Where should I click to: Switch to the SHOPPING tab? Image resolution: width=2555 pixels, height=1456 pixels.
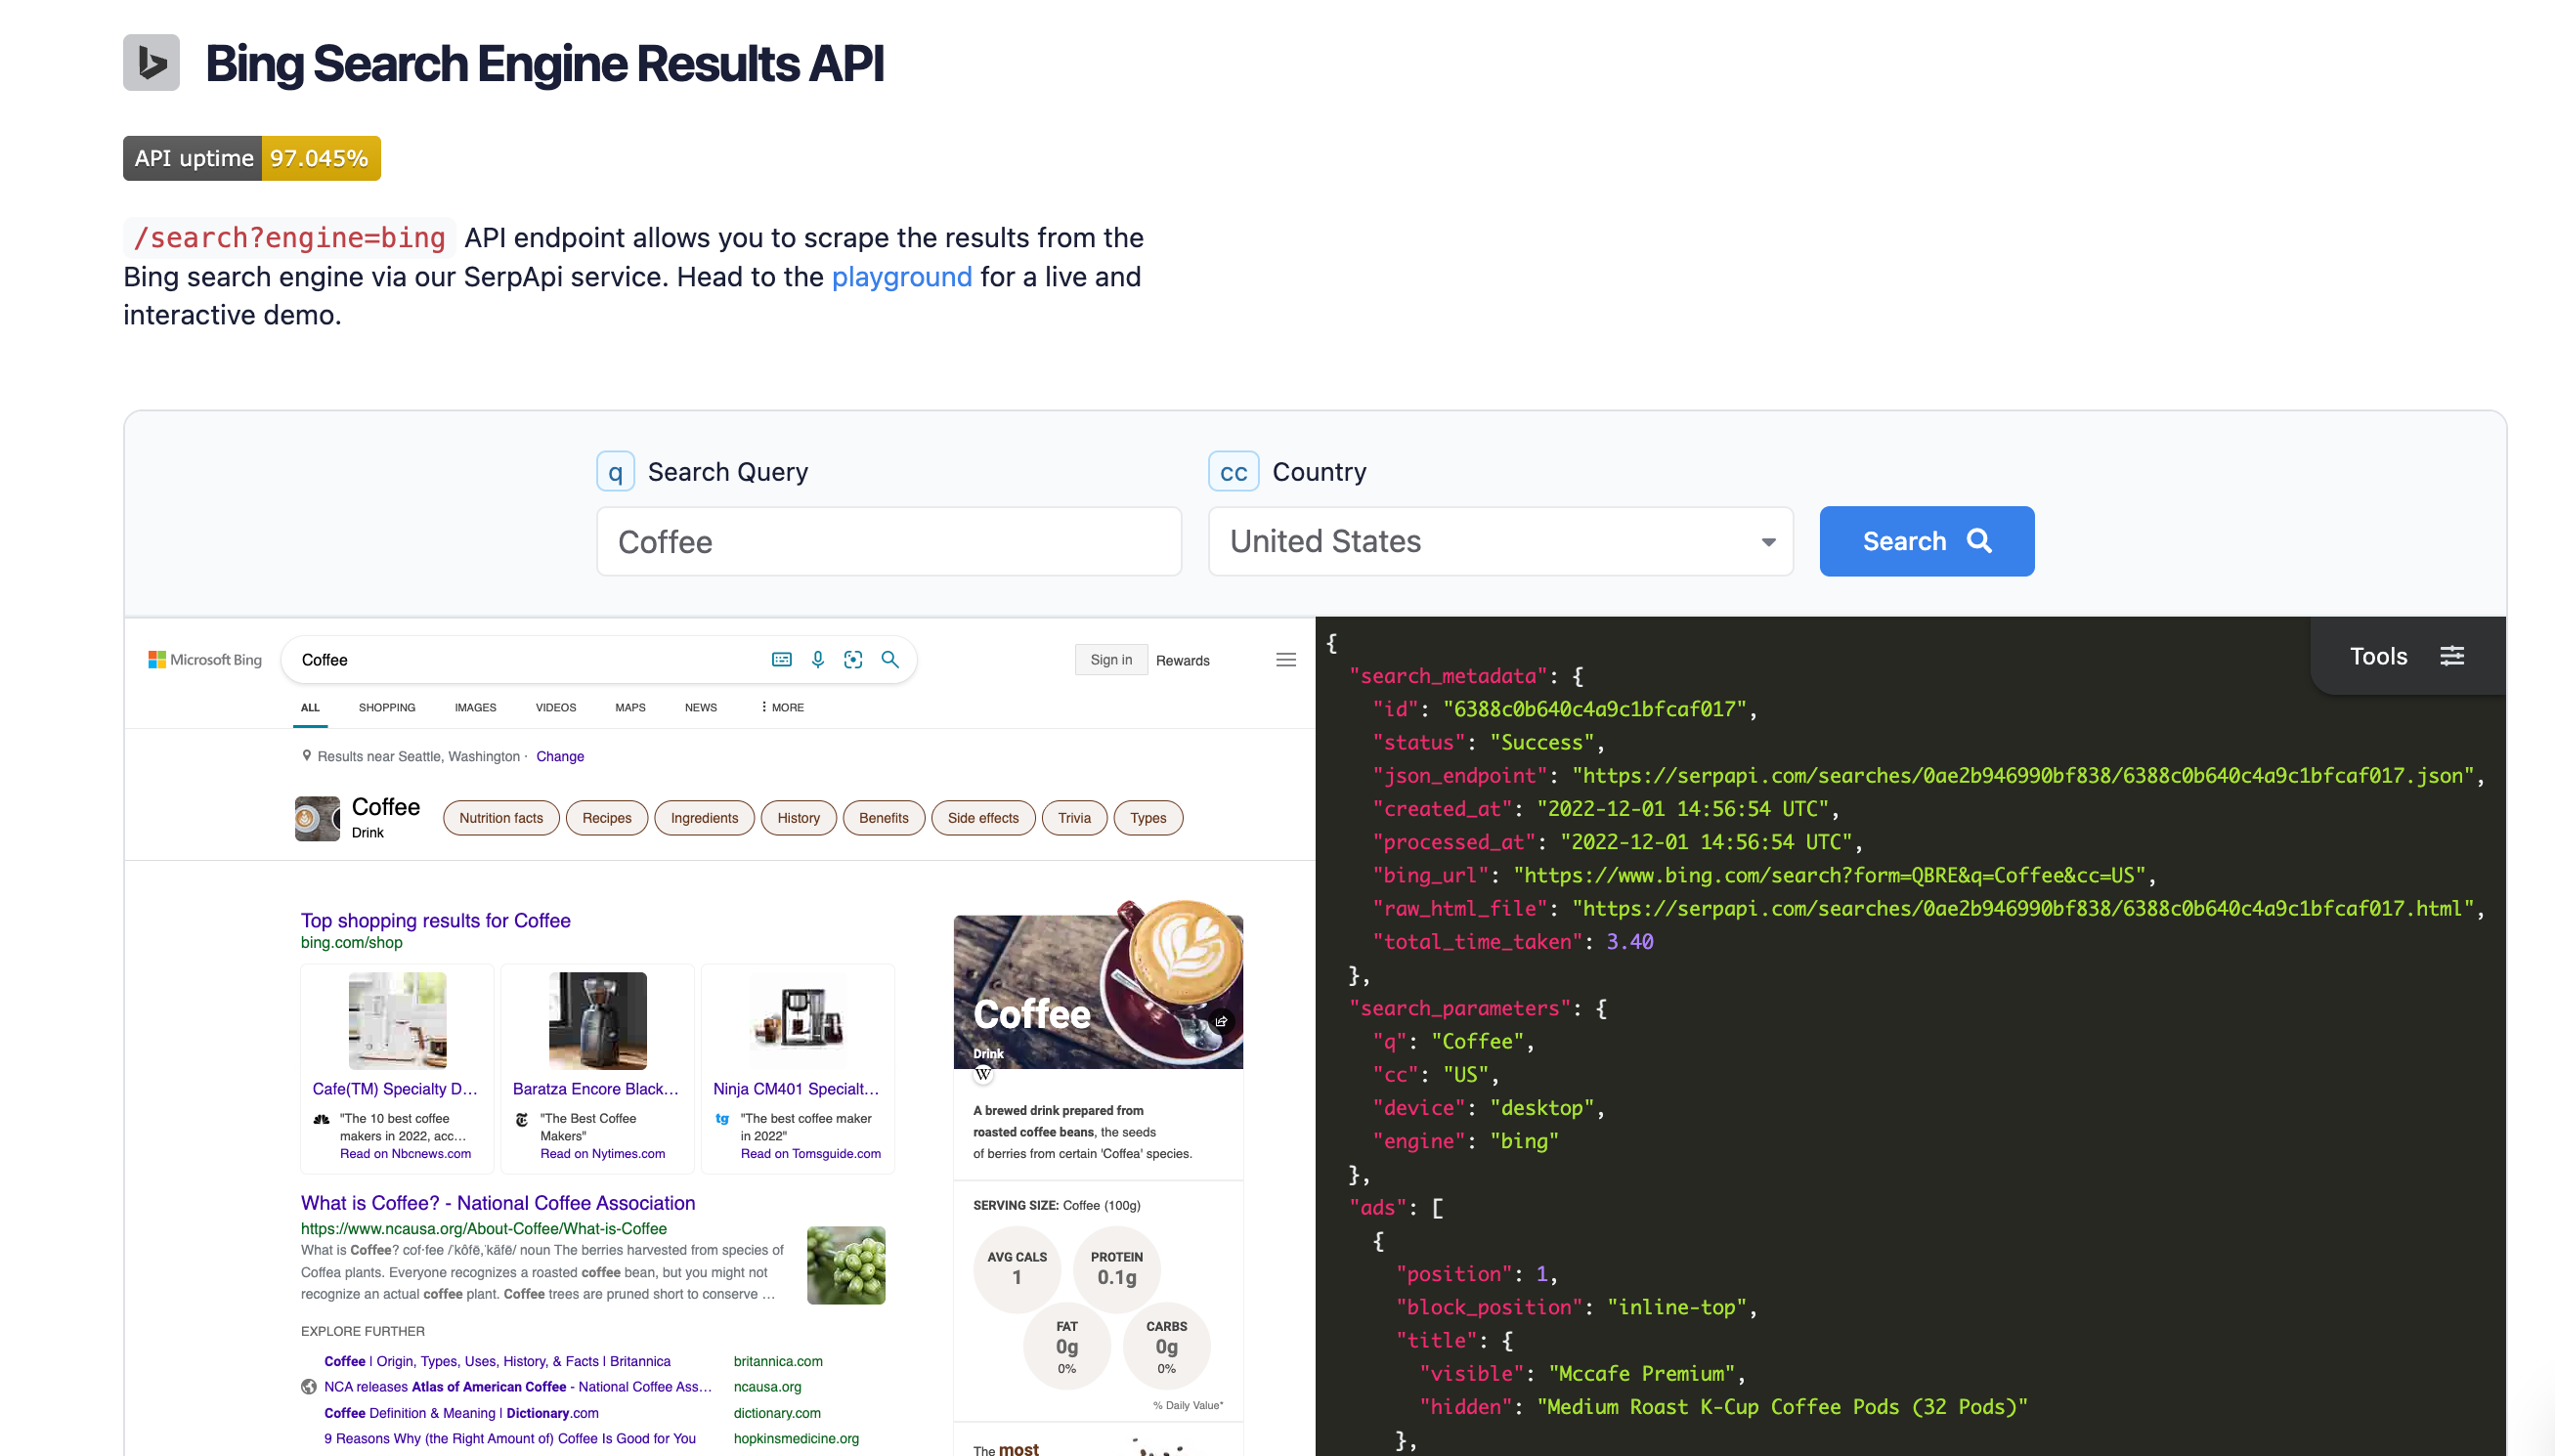(x=387, y=707)
